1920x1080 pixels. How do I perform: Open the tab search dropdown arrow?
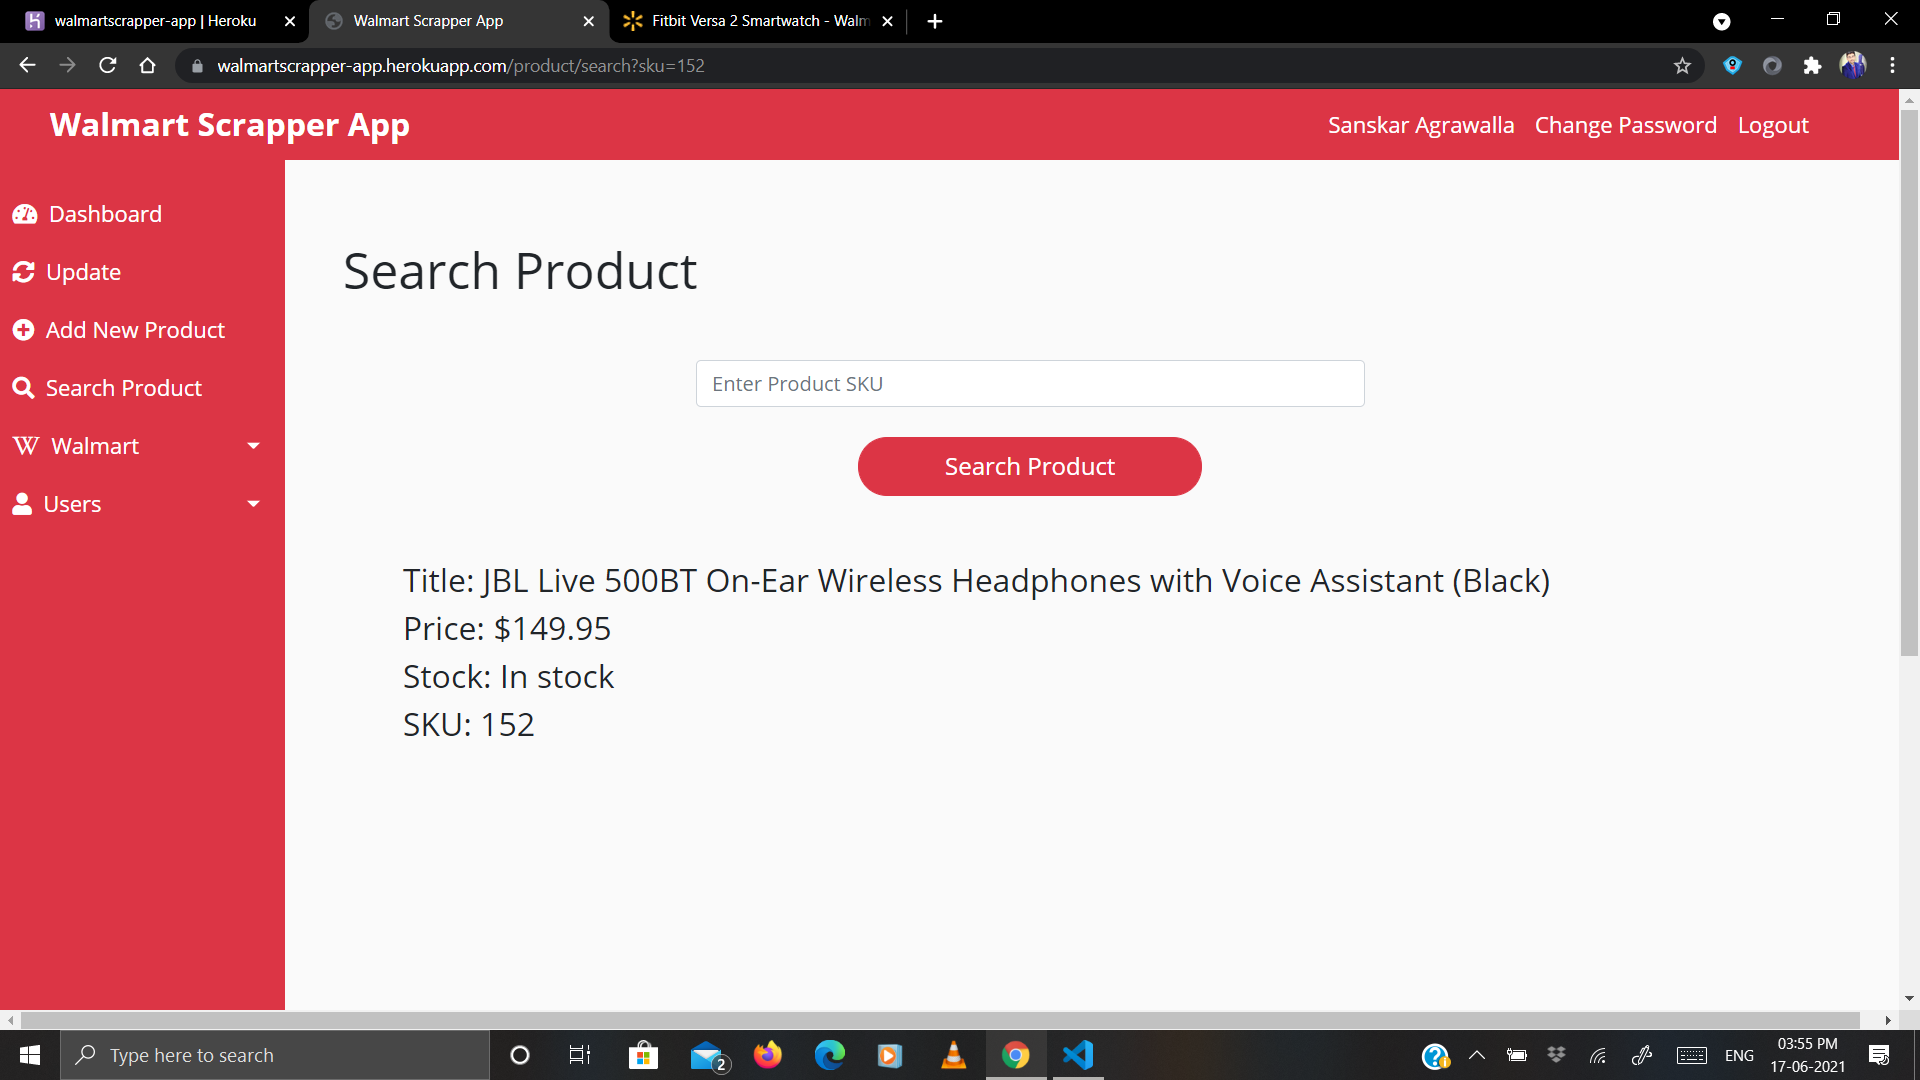pos(1722,21)
